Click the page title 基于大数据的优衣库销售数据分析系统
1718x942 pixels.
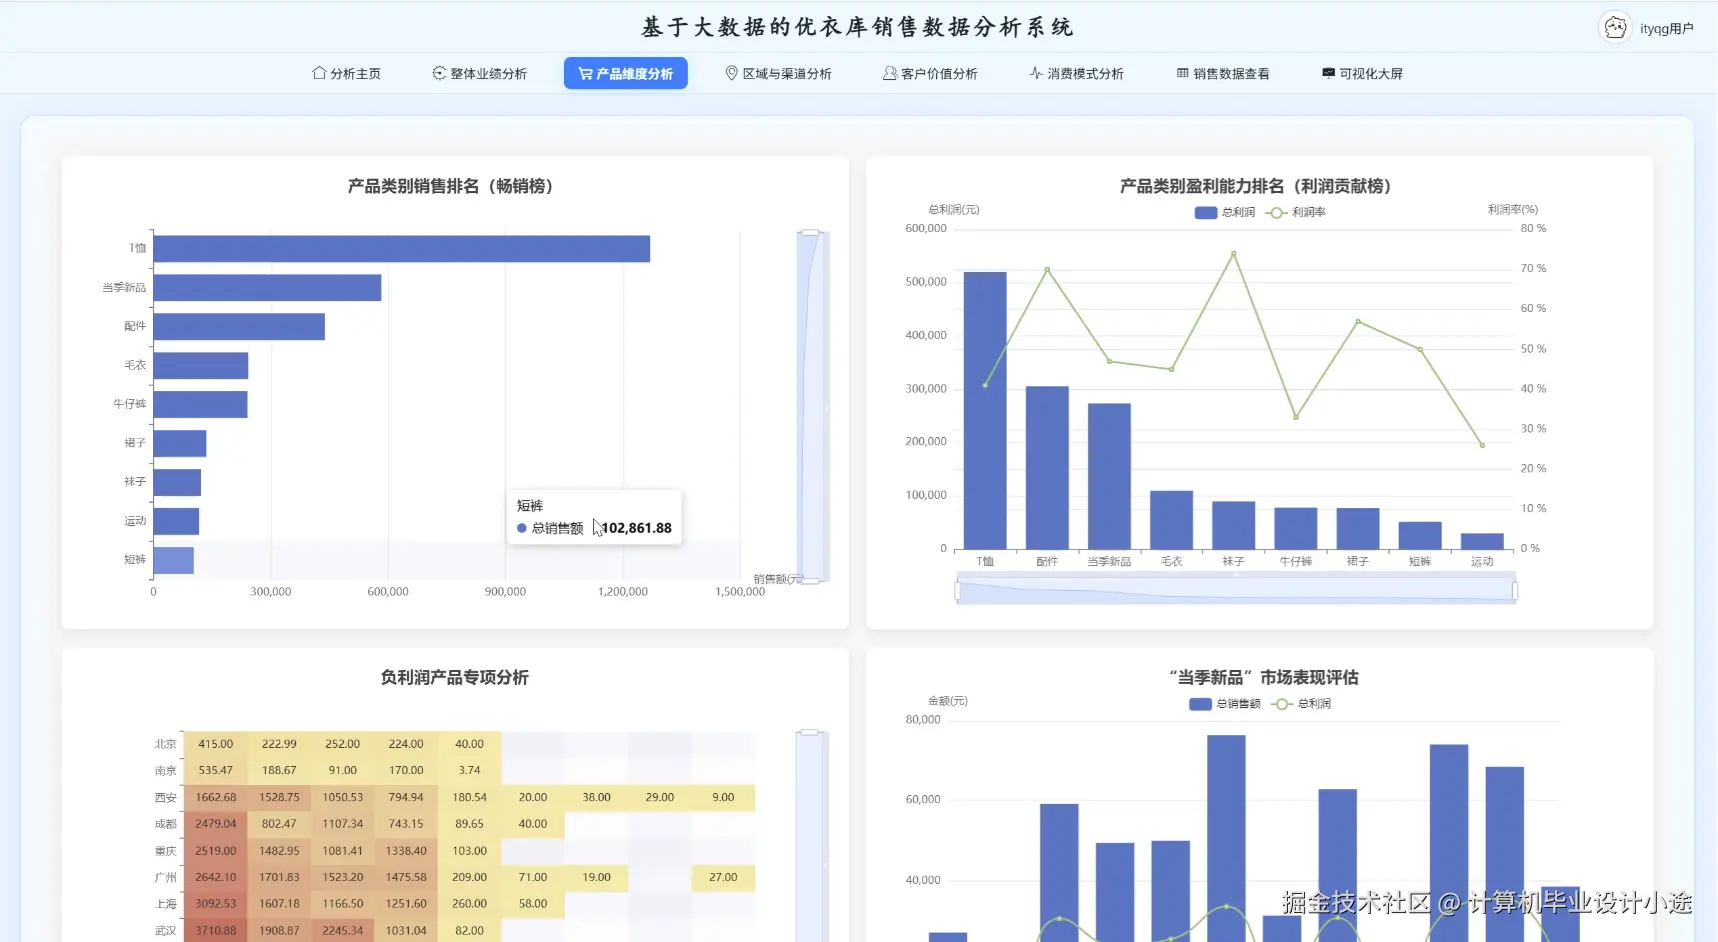(x=858, y=27)
